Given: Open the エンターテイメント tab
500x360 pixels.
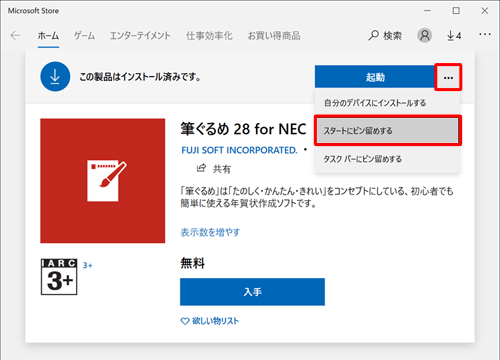Looking at the screenshot, I should click(x=140, y=36).
